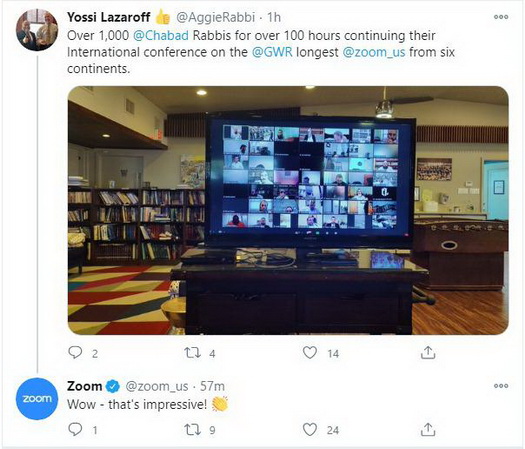The height and width of the screenshot is (449, 525).
Task: Retweet Yossi Lazaroff's tweet
Action: (x=193, y=353)
